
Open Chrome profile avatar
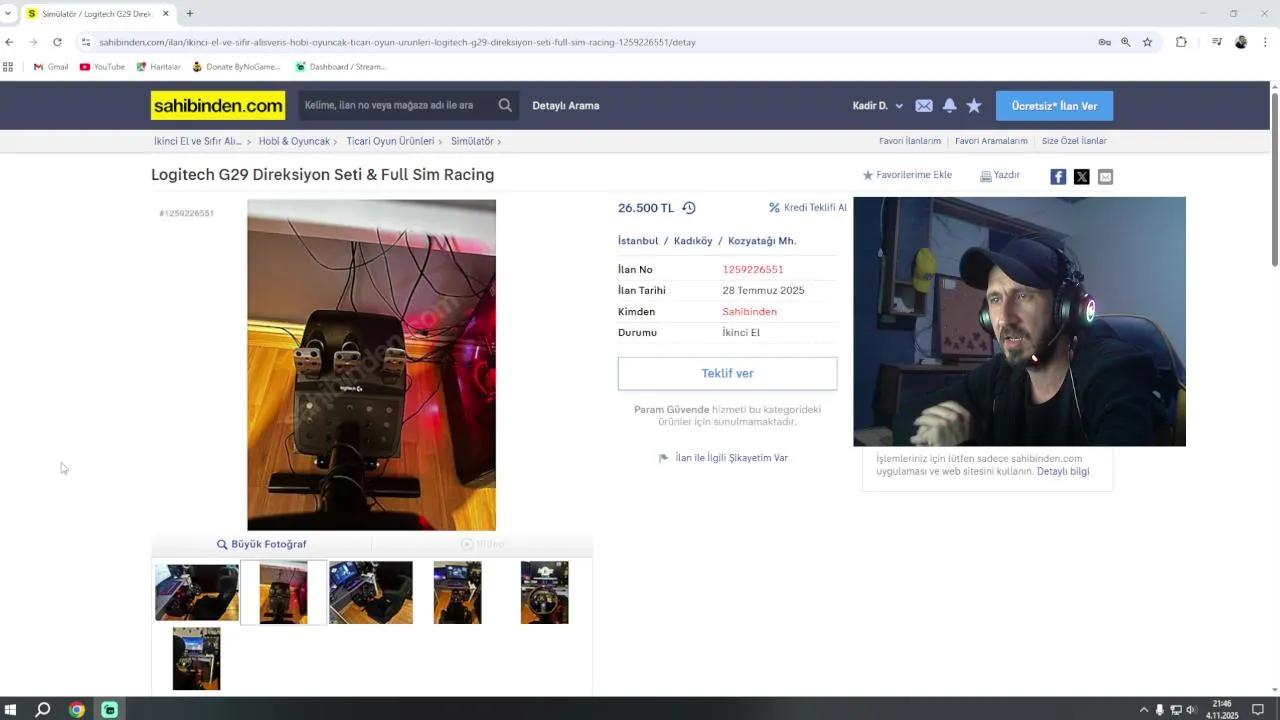click(x=1241, y=42)
